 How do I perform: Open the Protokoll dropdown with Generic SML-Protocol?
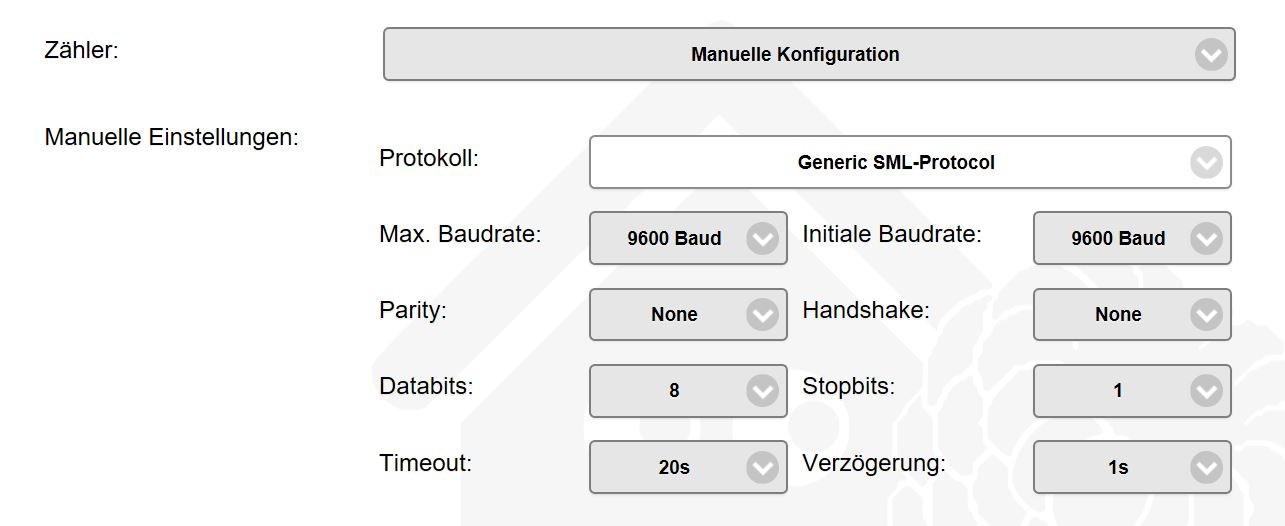coord(895,162)
